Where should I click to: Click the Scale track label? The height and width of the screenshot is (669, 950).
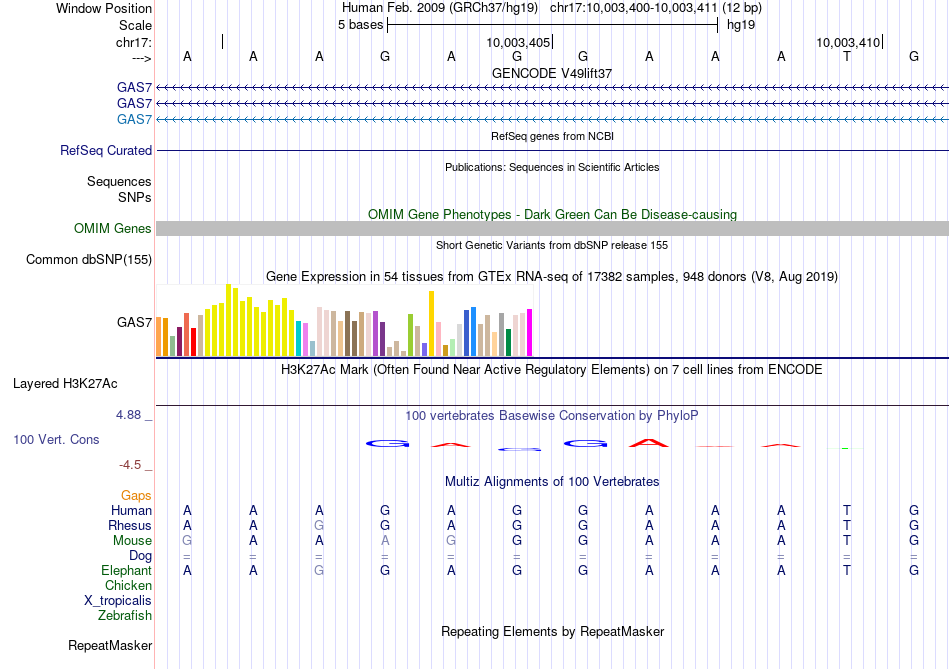135,25
